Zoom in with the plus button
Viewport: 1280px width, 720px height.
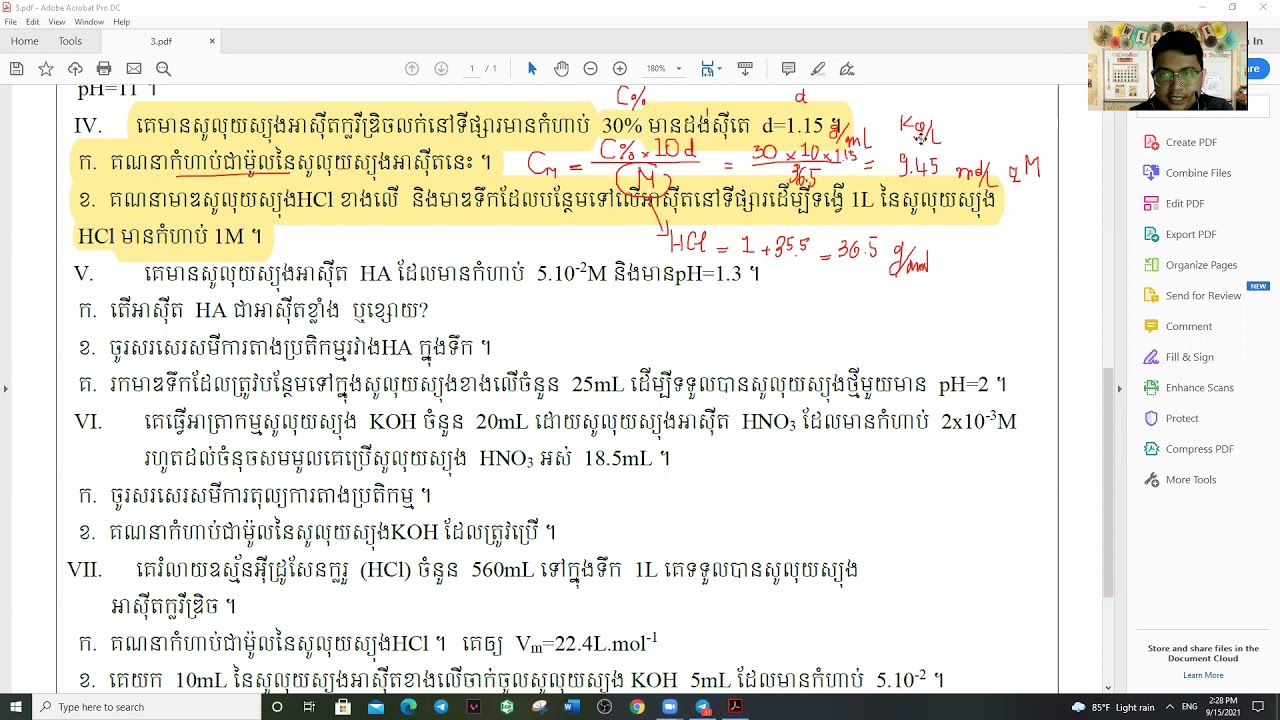pos(620,69)
